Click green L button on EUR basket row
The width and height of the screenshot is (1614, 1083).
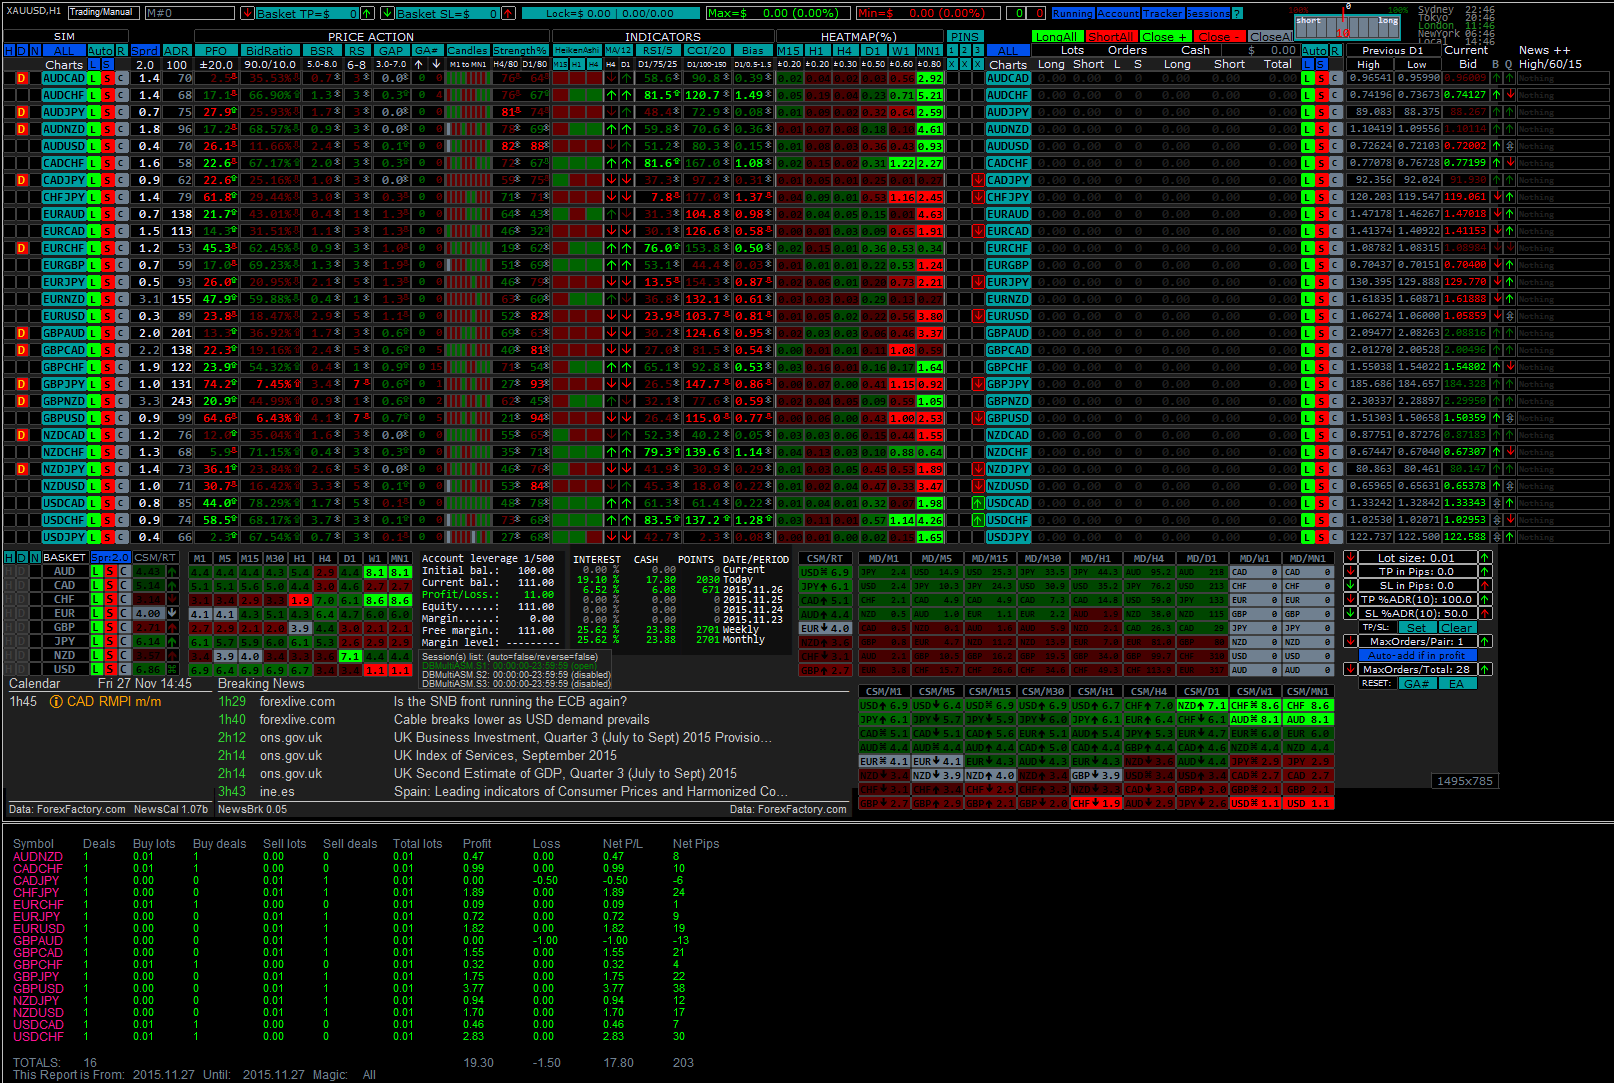pyautogui.click(x=96, y=613)
